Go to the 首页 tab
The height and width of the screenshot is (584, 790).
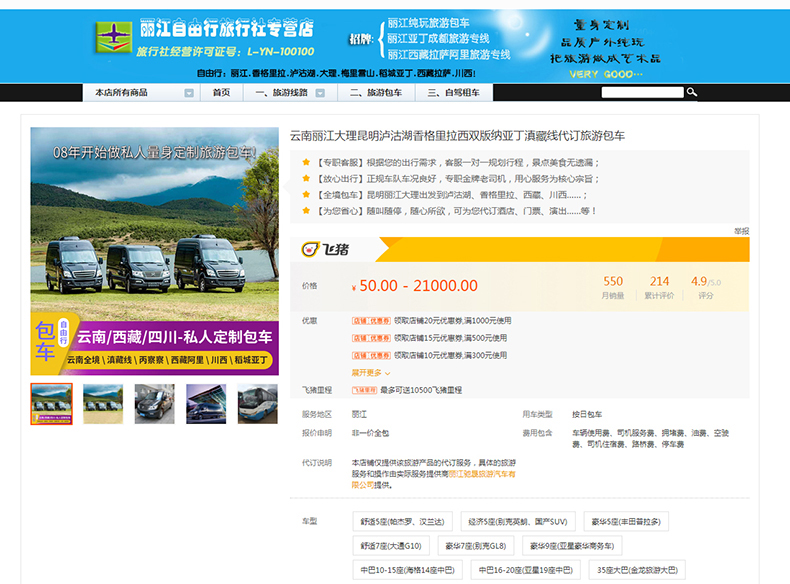pyautogui.click(x=221, y=92)
